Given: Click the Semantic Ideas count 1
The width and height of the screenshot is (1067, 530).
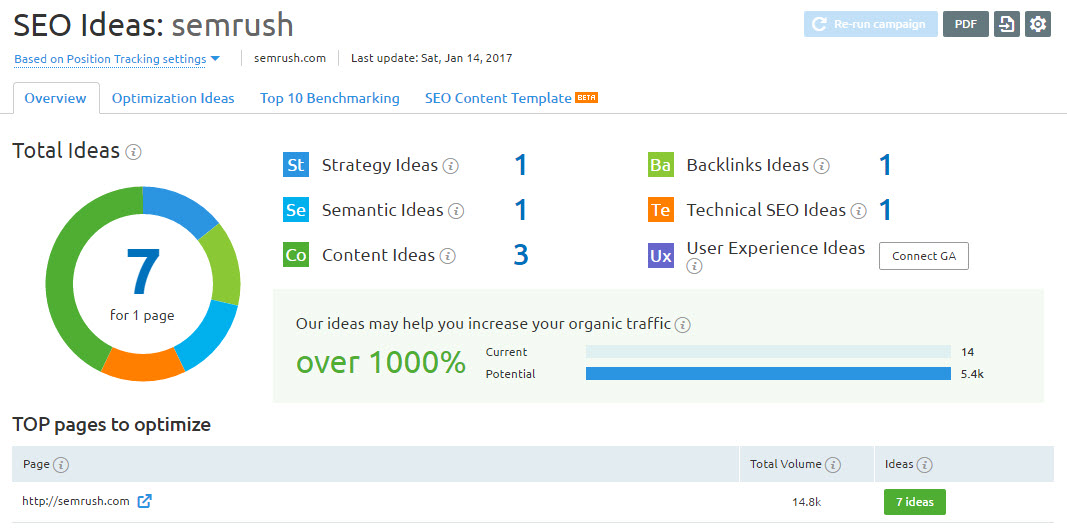Looking at the screenshot, I should pos(521,210).
